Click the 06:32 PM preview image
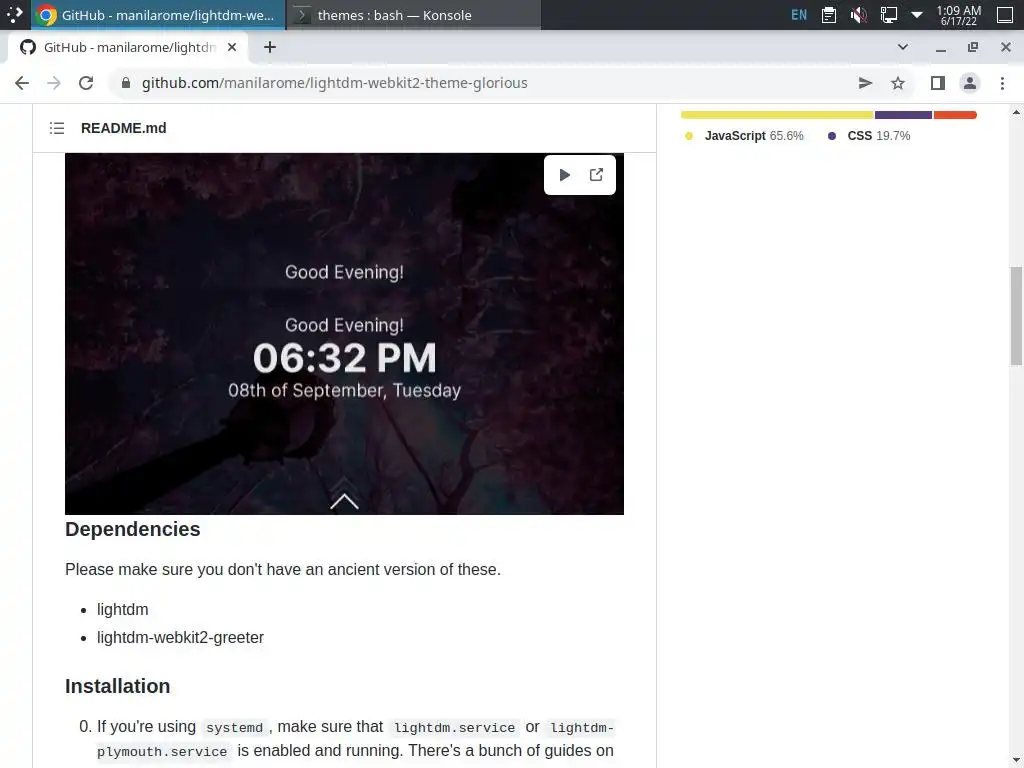 [344, 334]
